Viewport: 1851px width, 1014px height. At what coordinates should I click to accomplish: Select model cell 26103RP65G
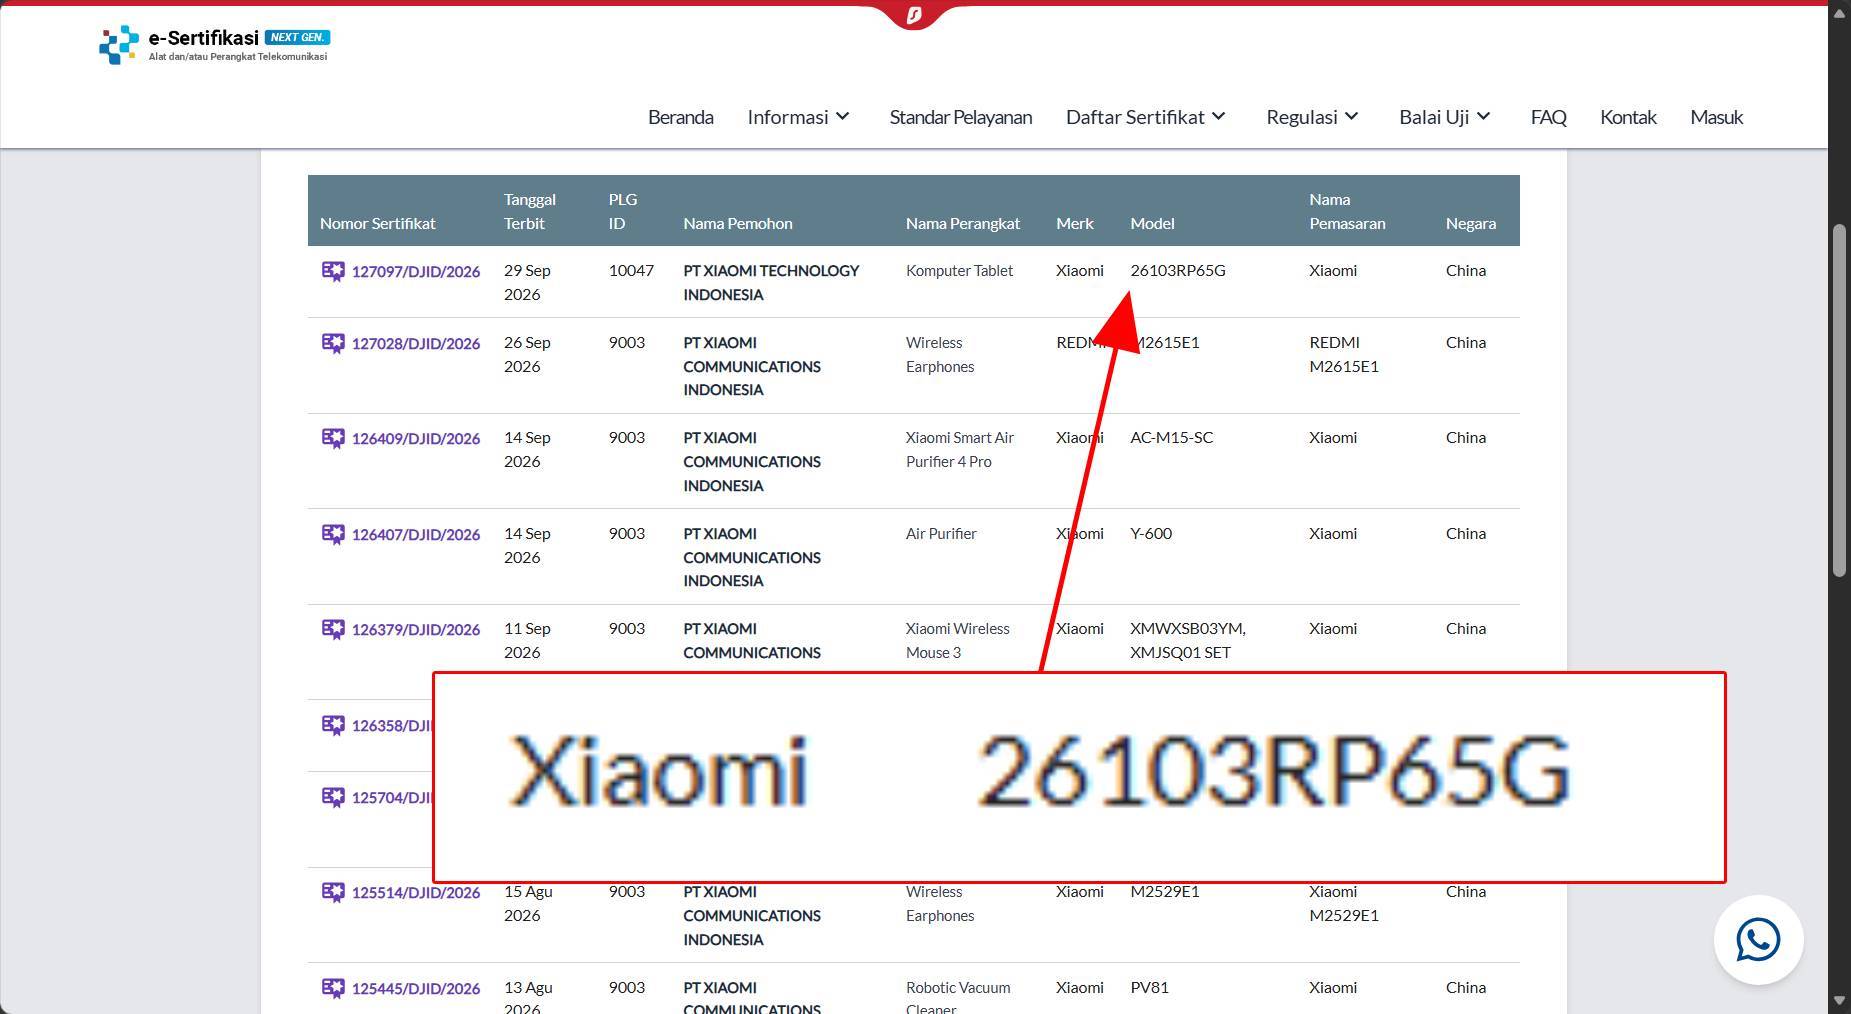coord(1178,270)
